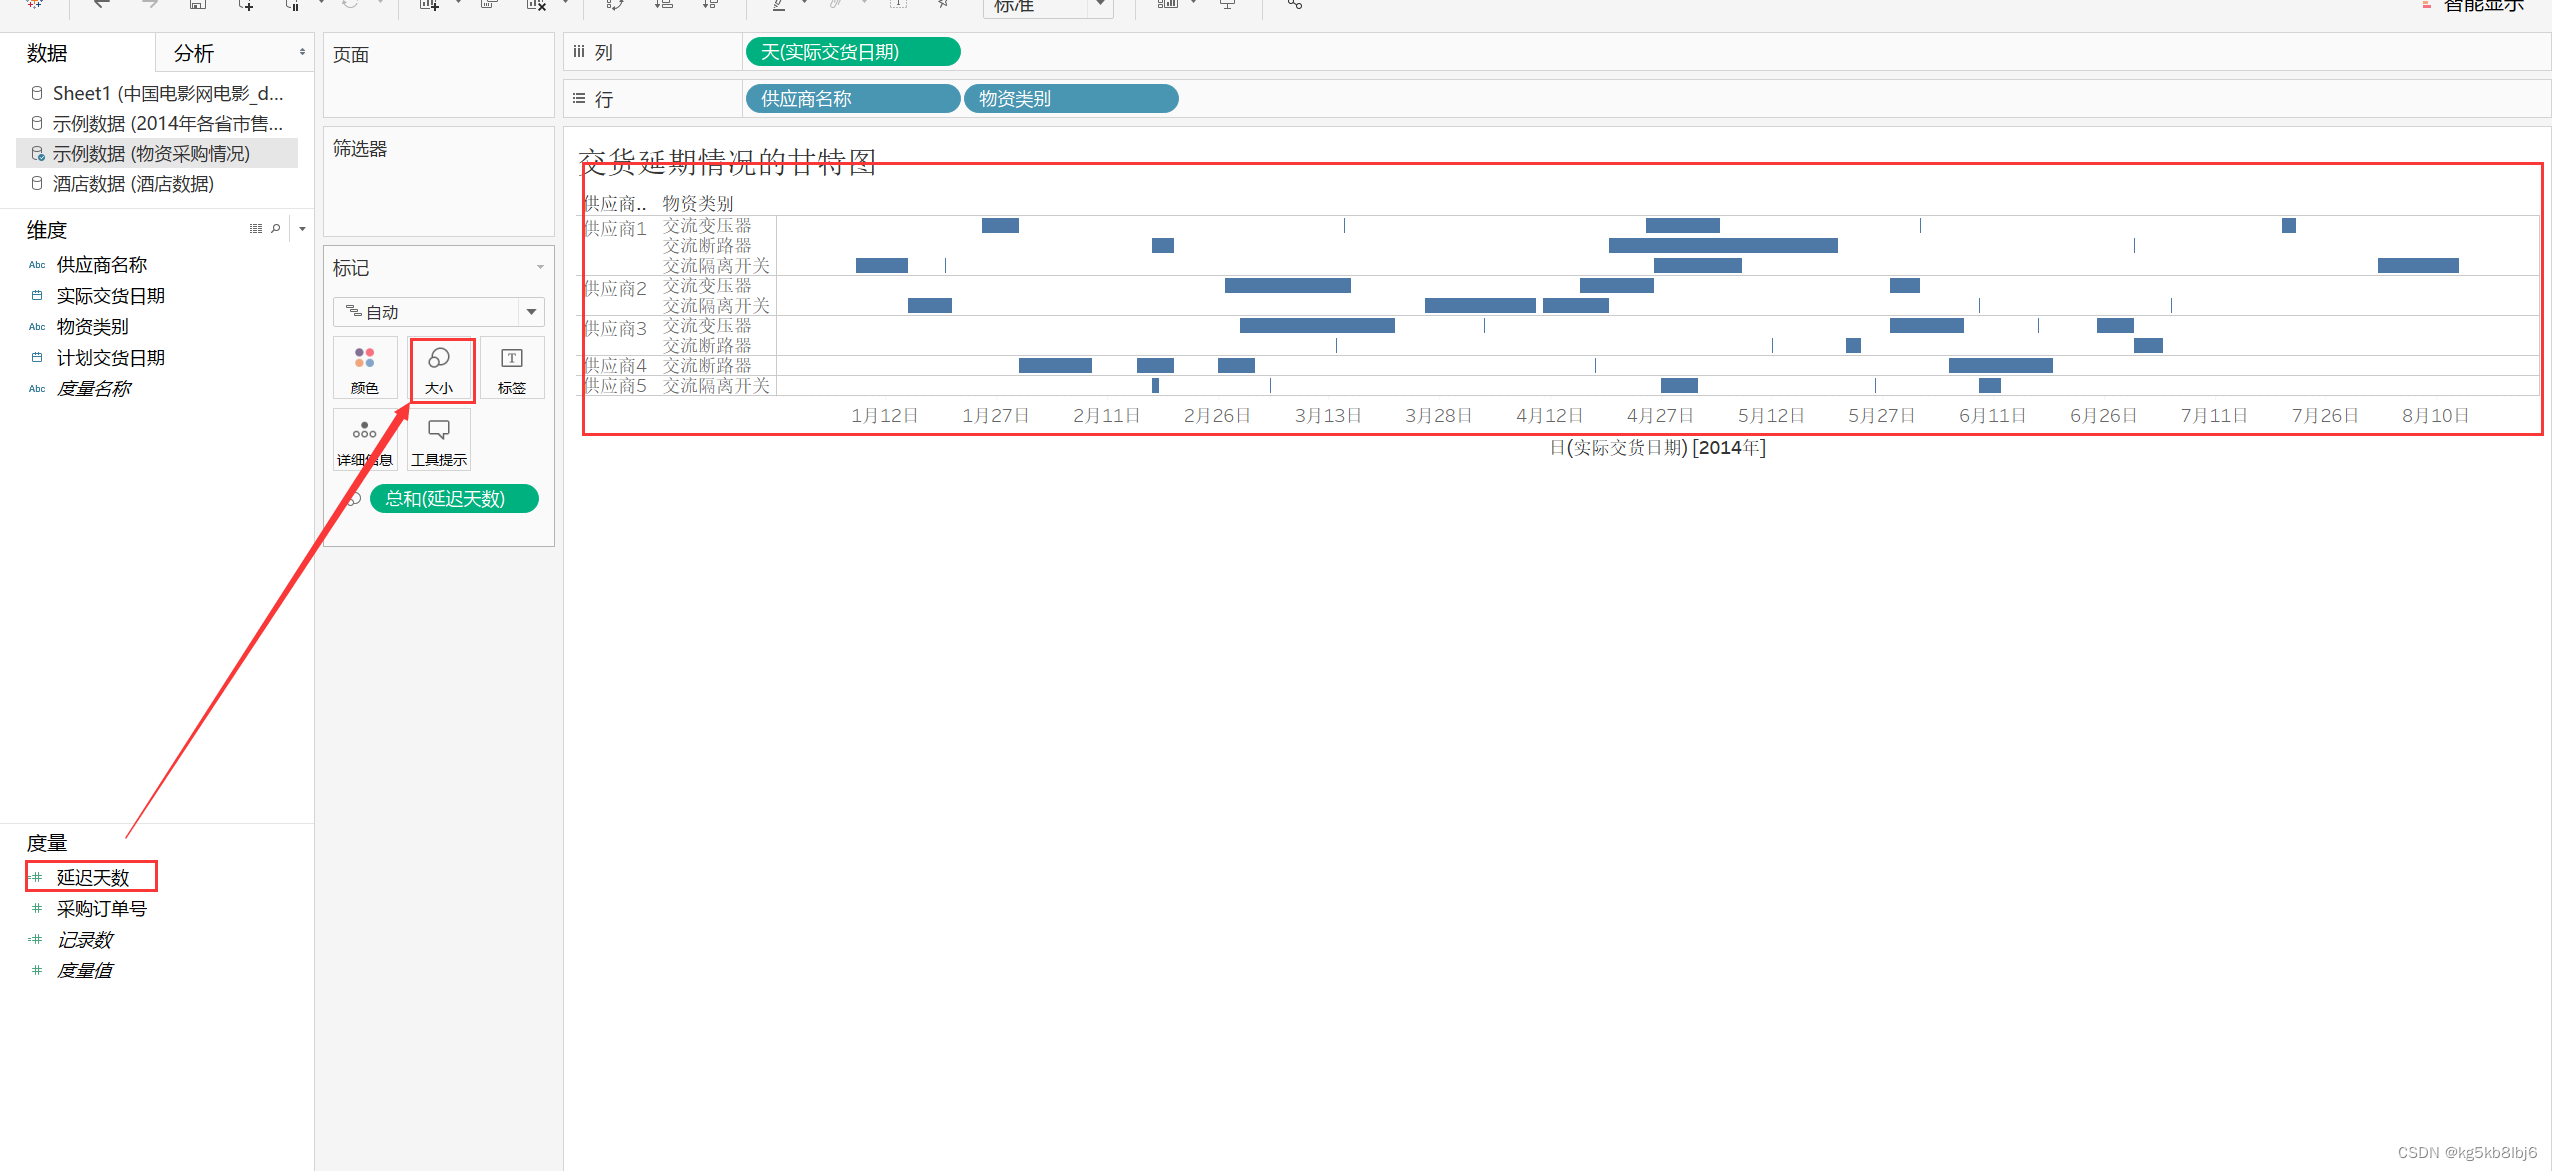
Task: Click the Share icon in the toolbar
Action: click(1295, 4)
